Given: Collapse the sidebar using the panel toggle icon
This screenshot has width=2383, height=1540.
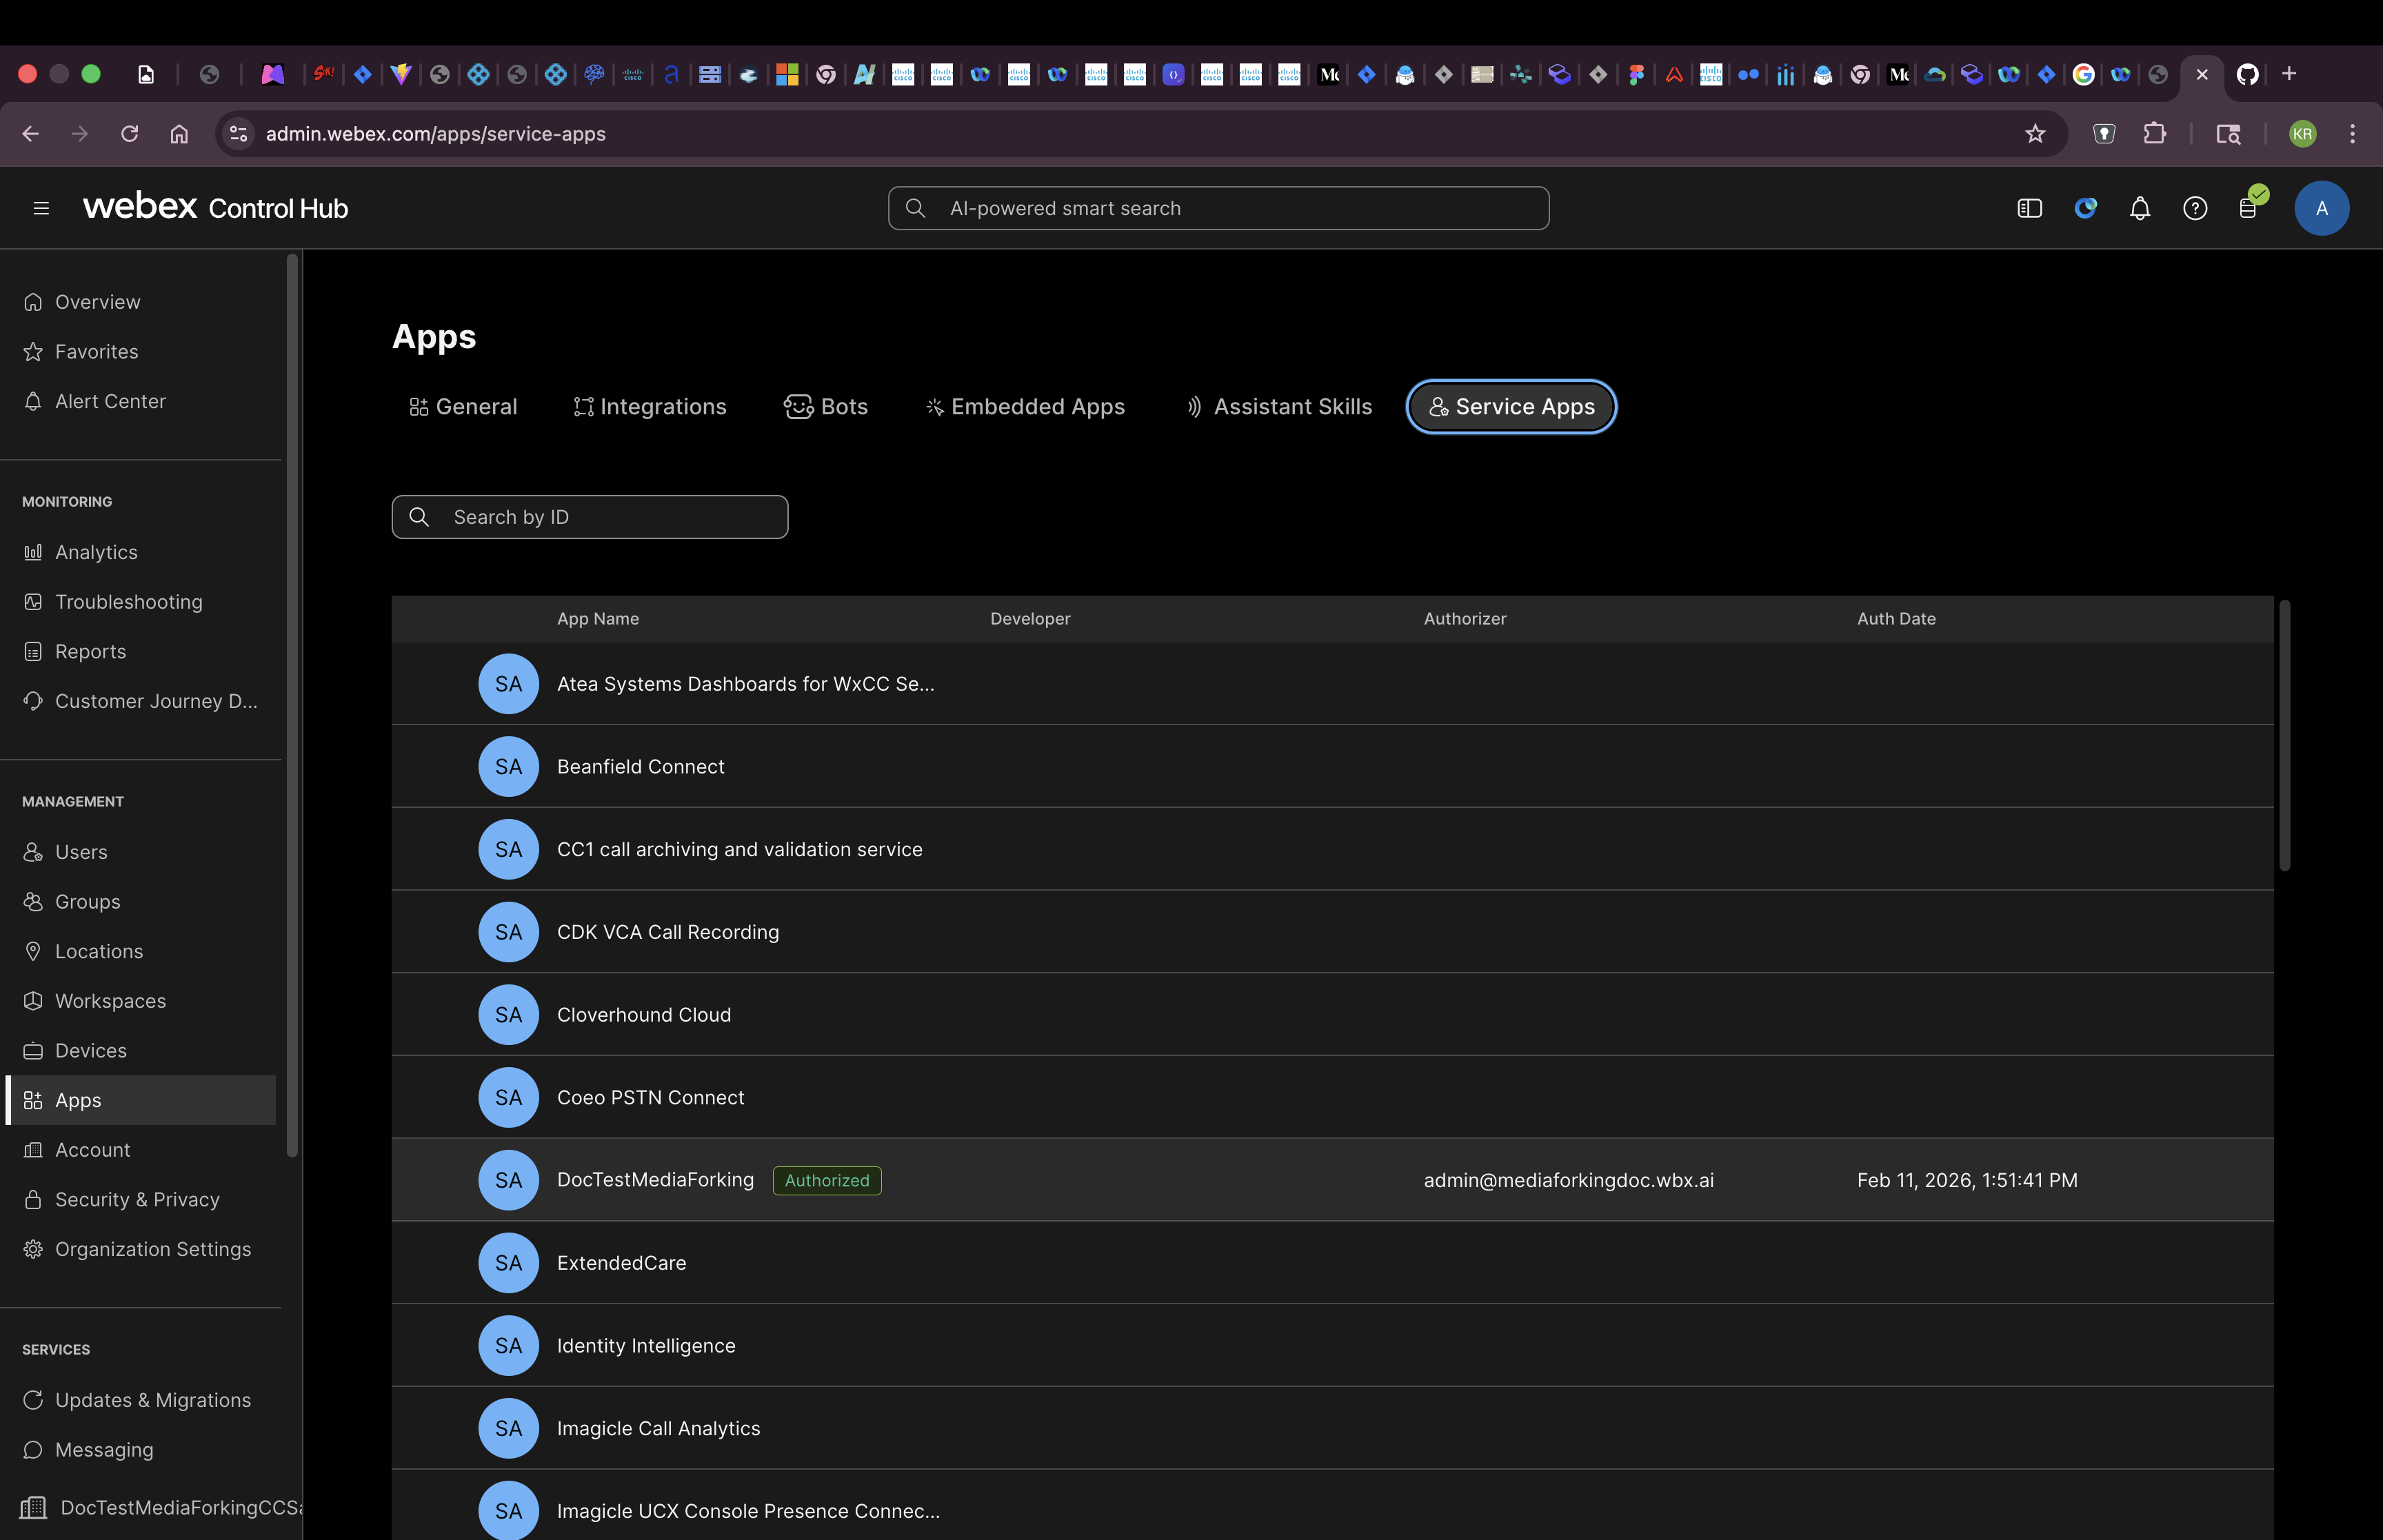Looking at the screenshot, I should [2030, 208].
